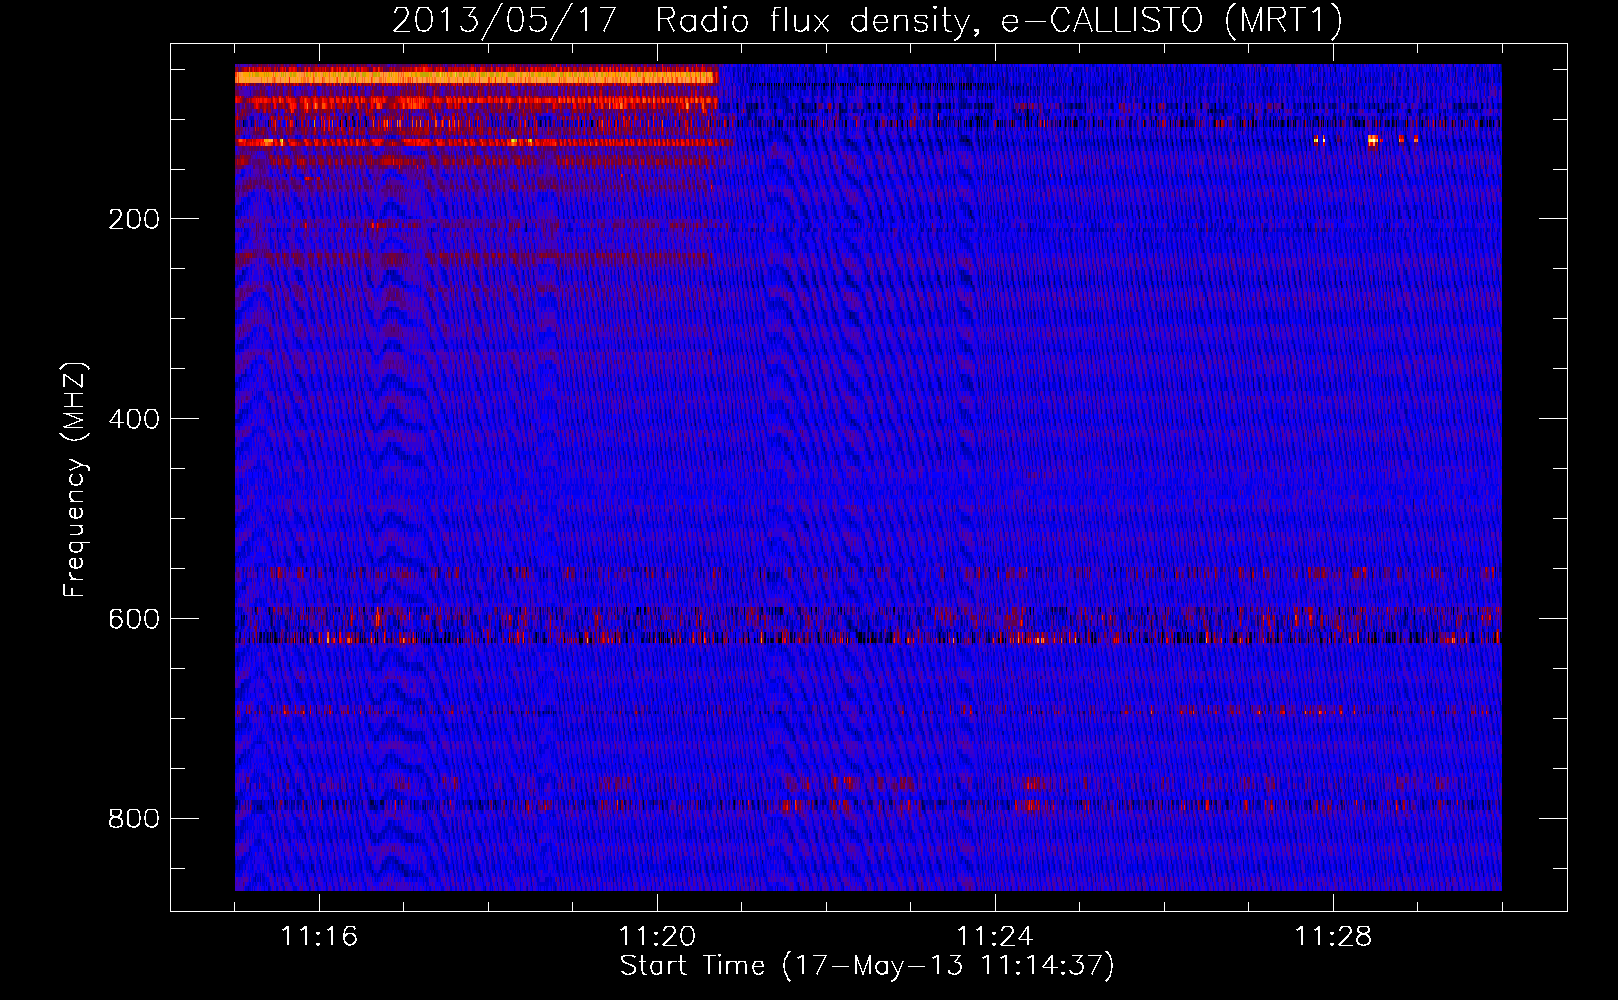
Task: Click the 400 MHz tick label
Action: tap(134, 419)
